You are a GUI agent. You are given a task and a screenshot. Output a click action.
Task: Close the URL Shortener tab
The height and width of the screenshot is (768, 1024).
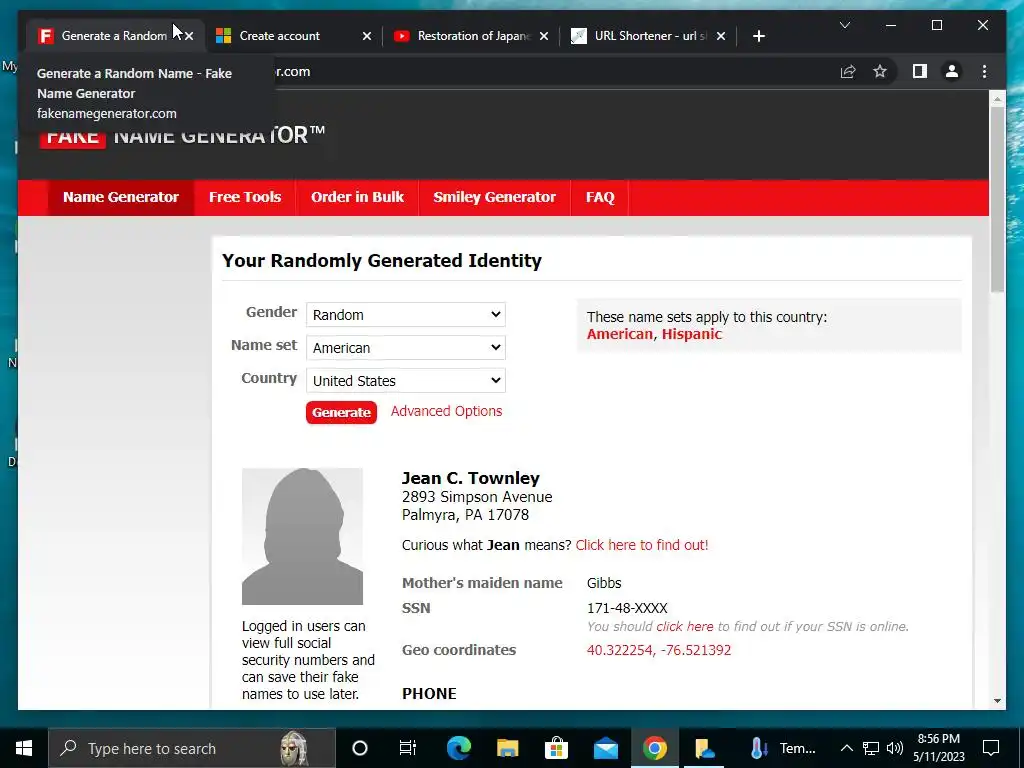coord(721,36)
